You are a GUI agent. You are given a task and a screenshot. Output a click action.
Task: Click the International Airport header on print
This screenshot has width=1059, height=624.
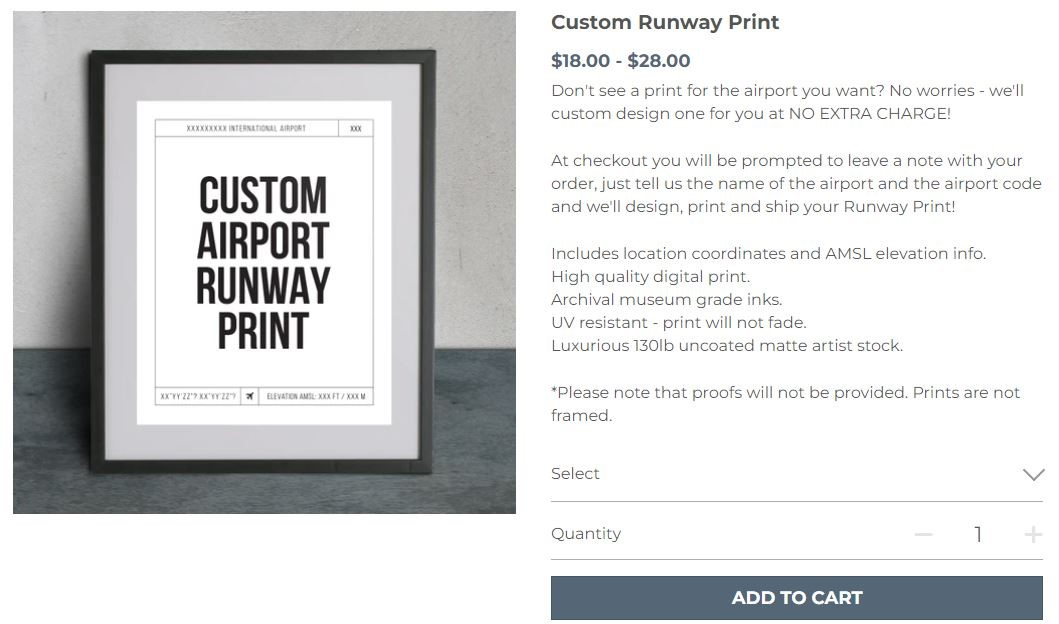click(x=246, y=129)
